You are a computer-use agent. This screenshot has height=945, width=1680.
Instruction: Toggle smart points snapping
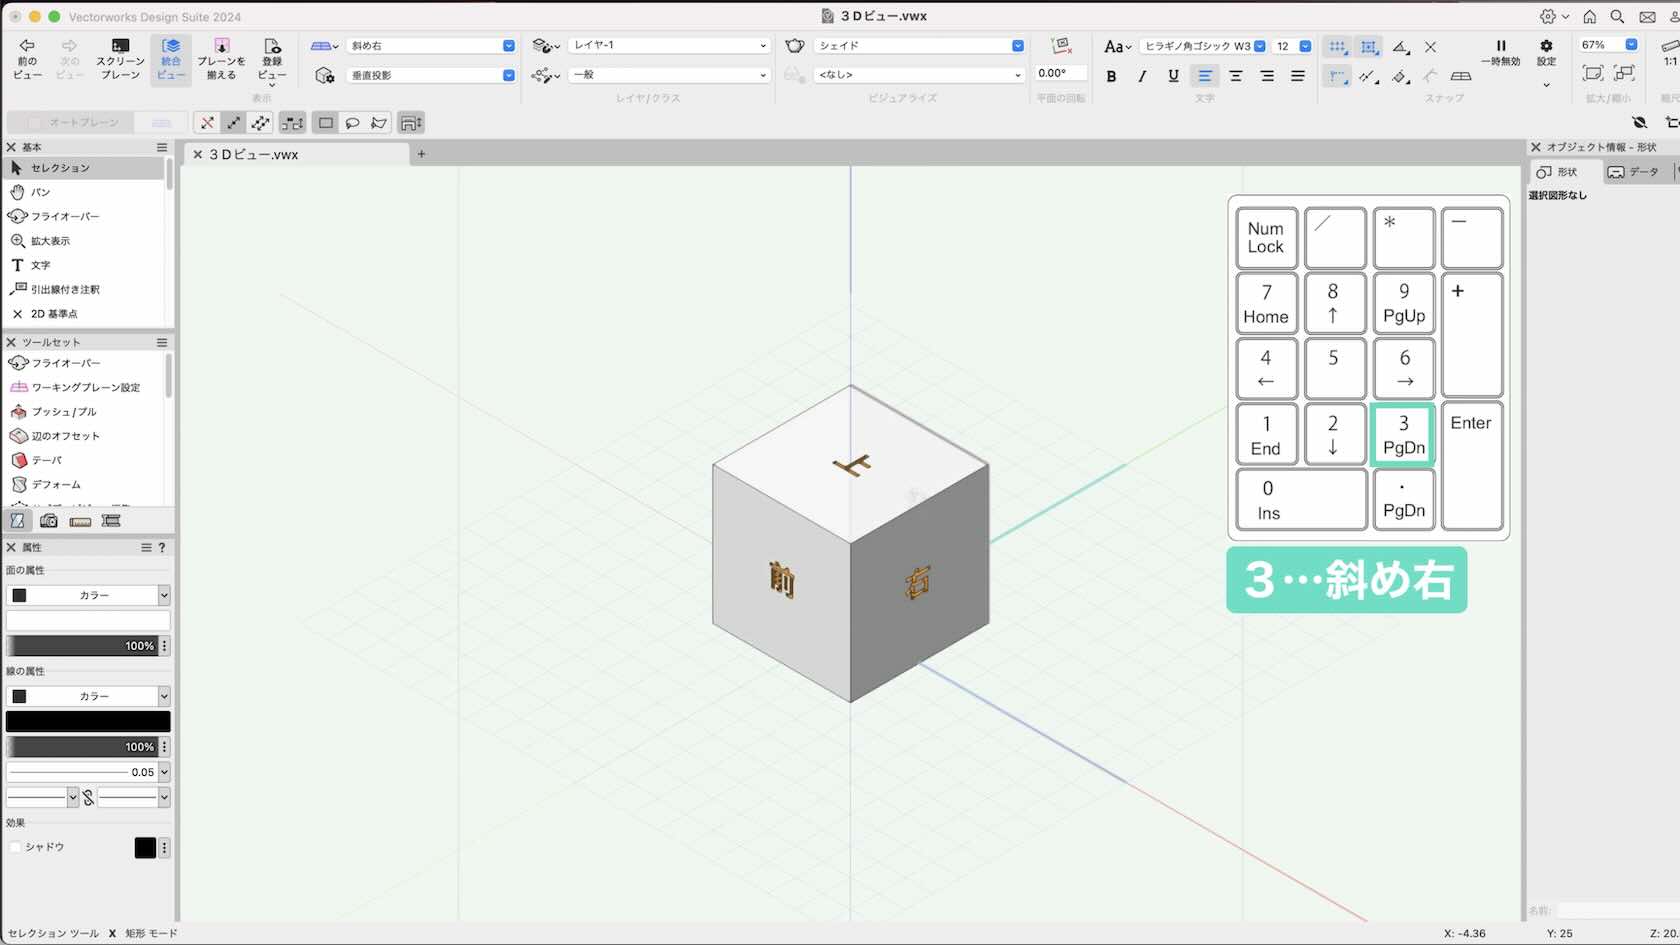coord(1337,76)
